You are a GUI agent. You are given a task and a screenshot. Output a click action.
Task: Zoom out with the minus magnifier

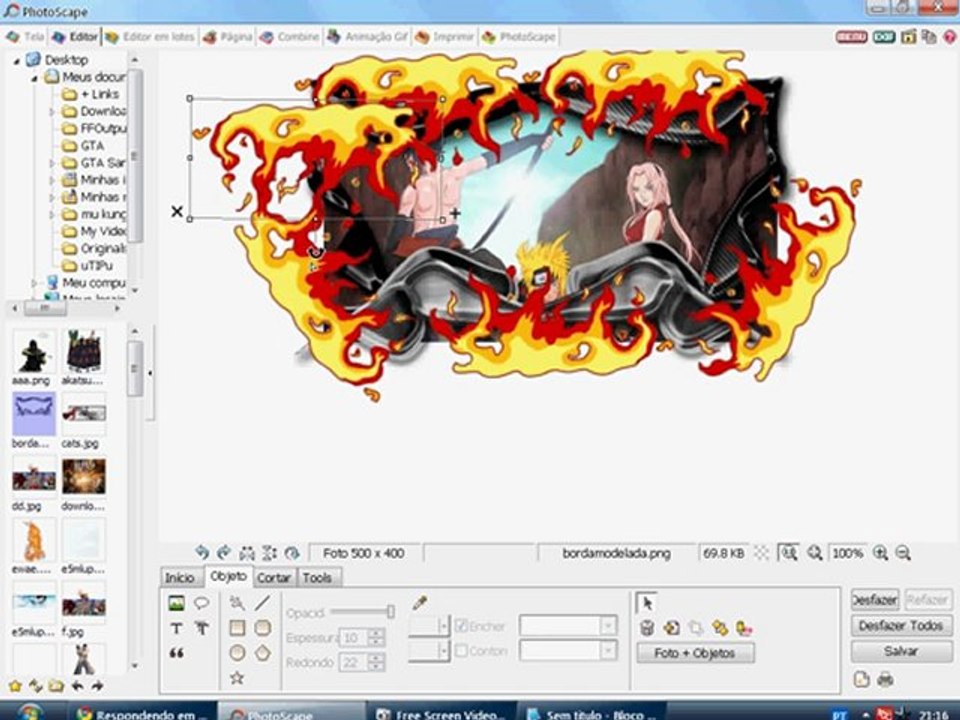903,553
